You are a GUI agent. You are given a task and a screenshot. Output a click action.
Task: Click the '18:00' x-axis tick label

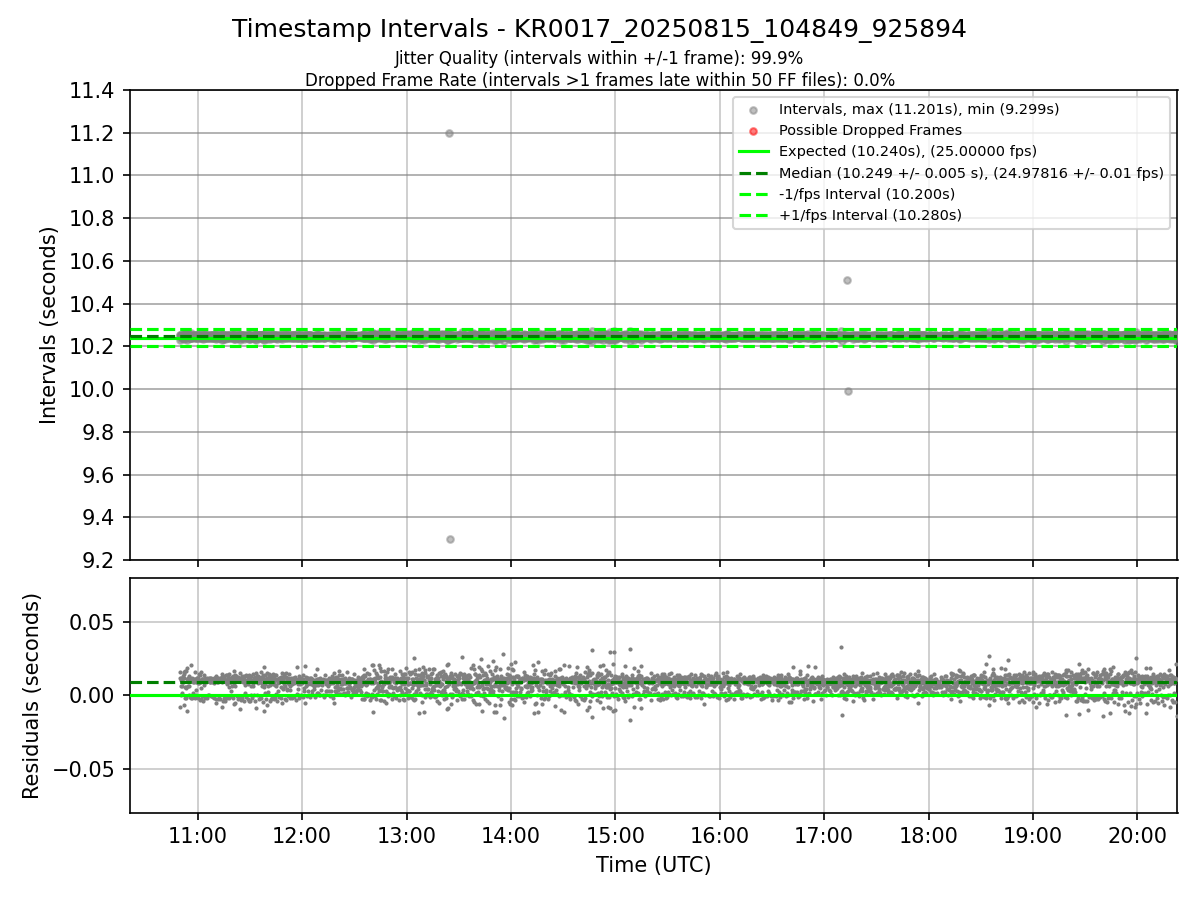pyautogui.click(x=928, y=834)
